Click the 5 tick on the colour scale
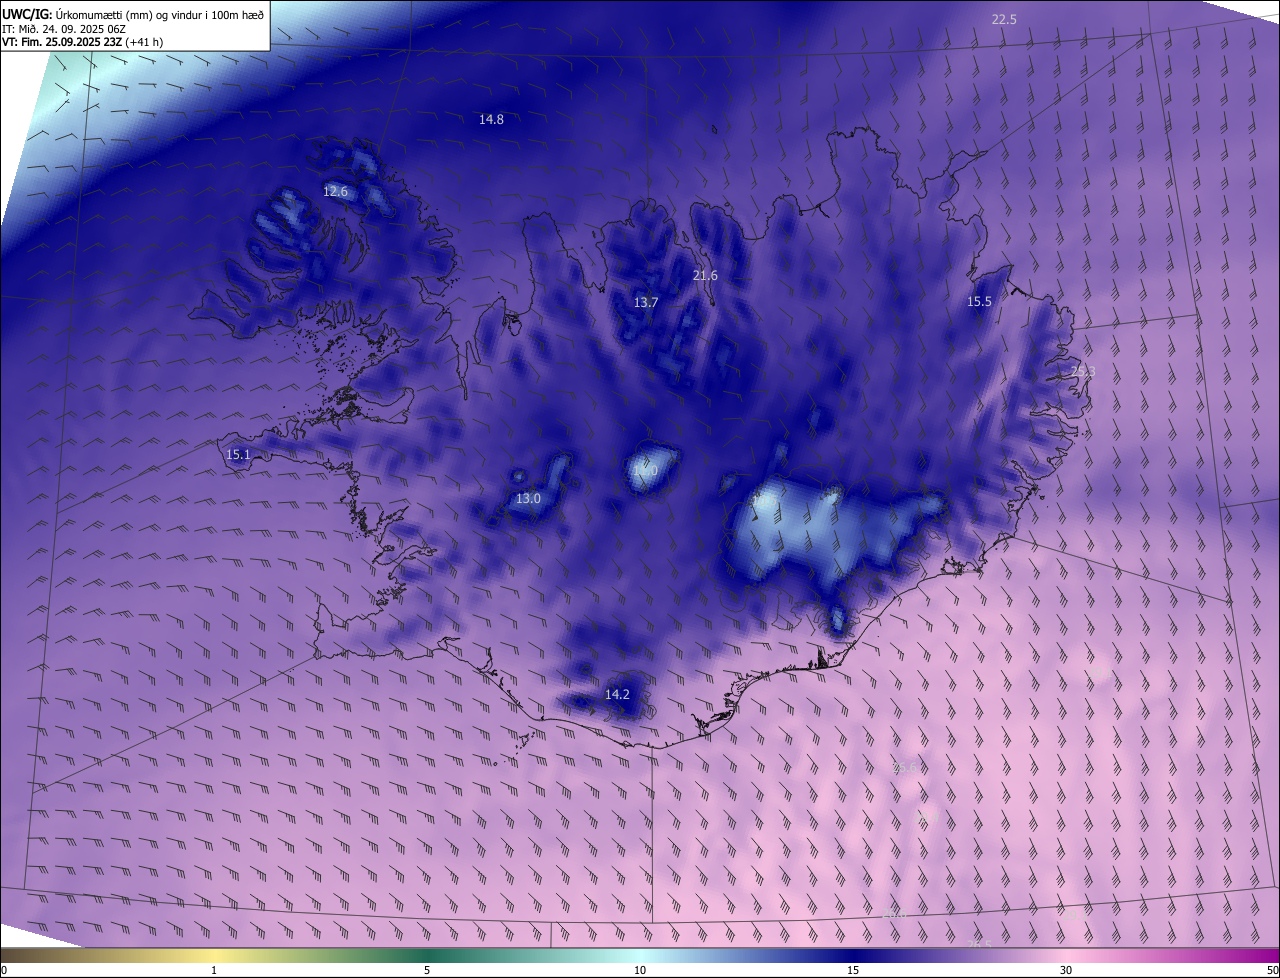 427,970
